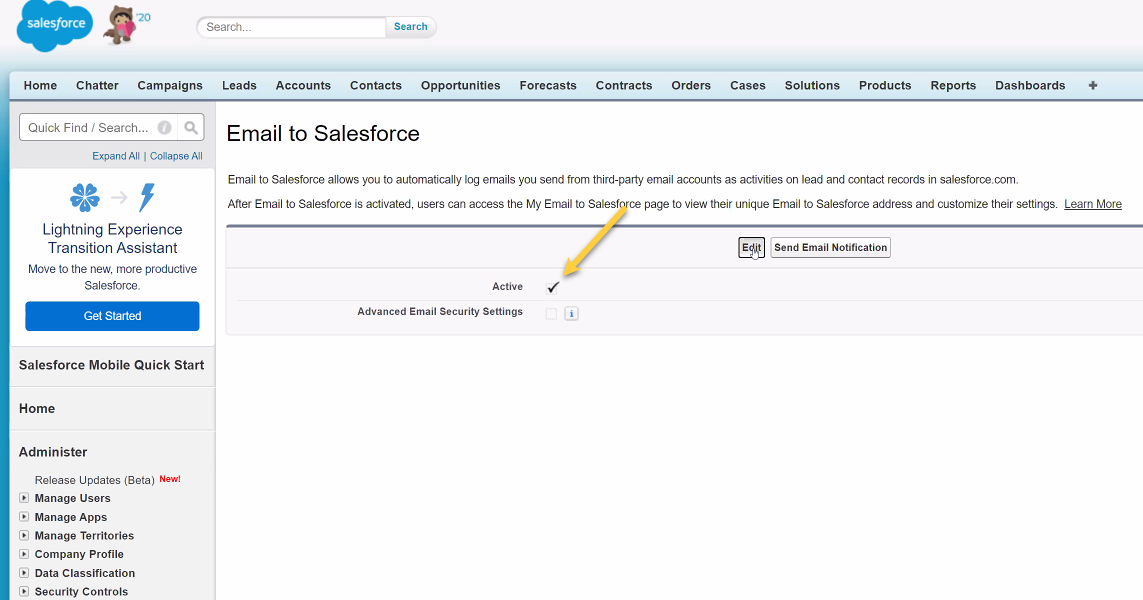Open Advanced Email Security Settings info icon
This screenshot has width=1143, height=600.
coord(572,313)
